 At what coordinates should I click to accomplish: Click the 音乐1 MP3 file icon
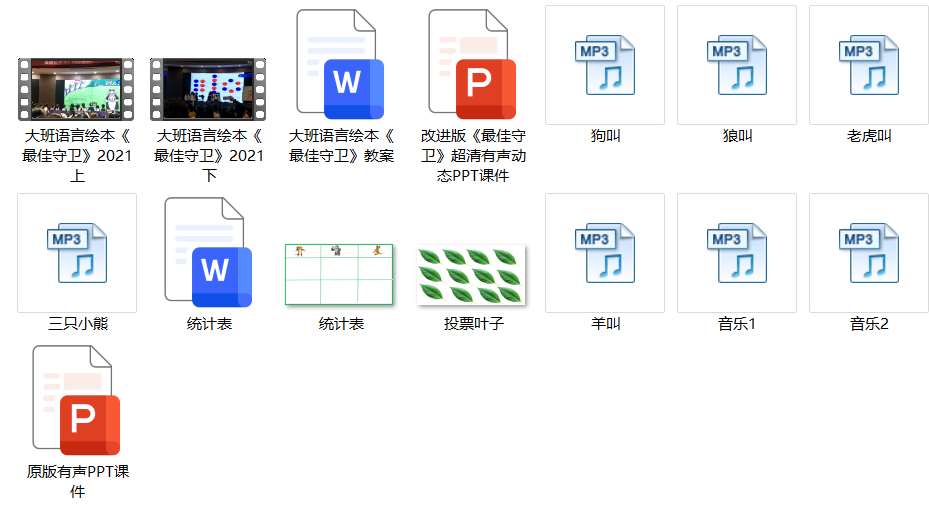[x=737, y=253]
